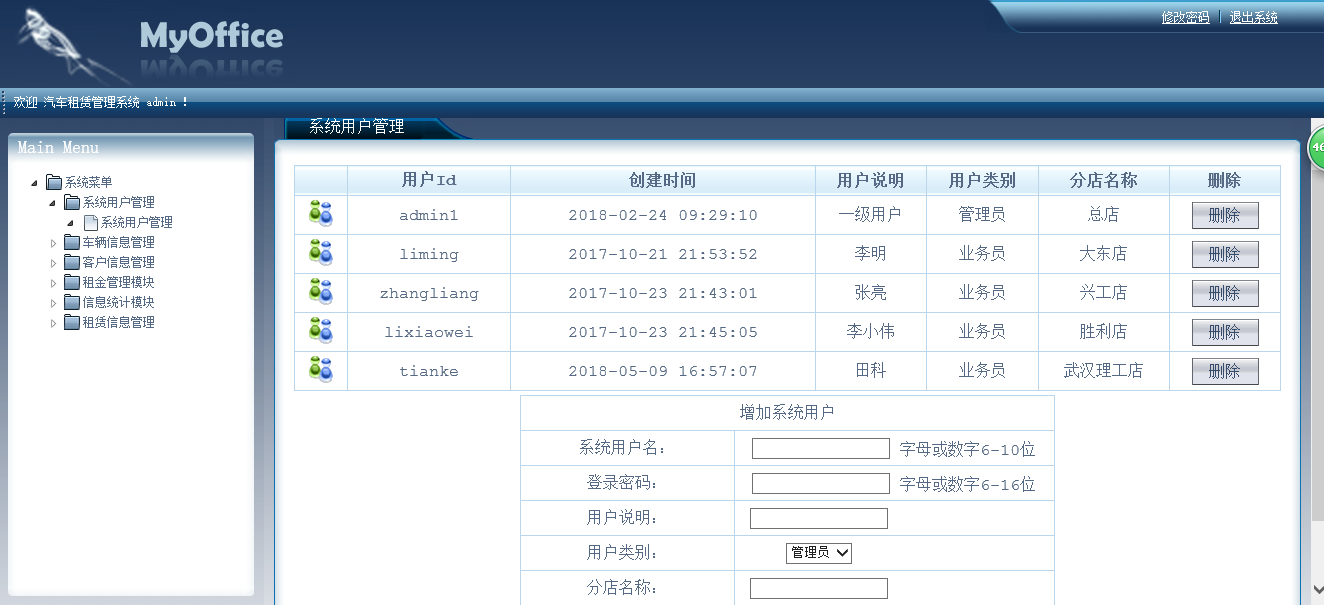This screenshot has height=605, width=1324.
Task: Focus the 系统用户名 input field
Action: (x=820, y=448)
